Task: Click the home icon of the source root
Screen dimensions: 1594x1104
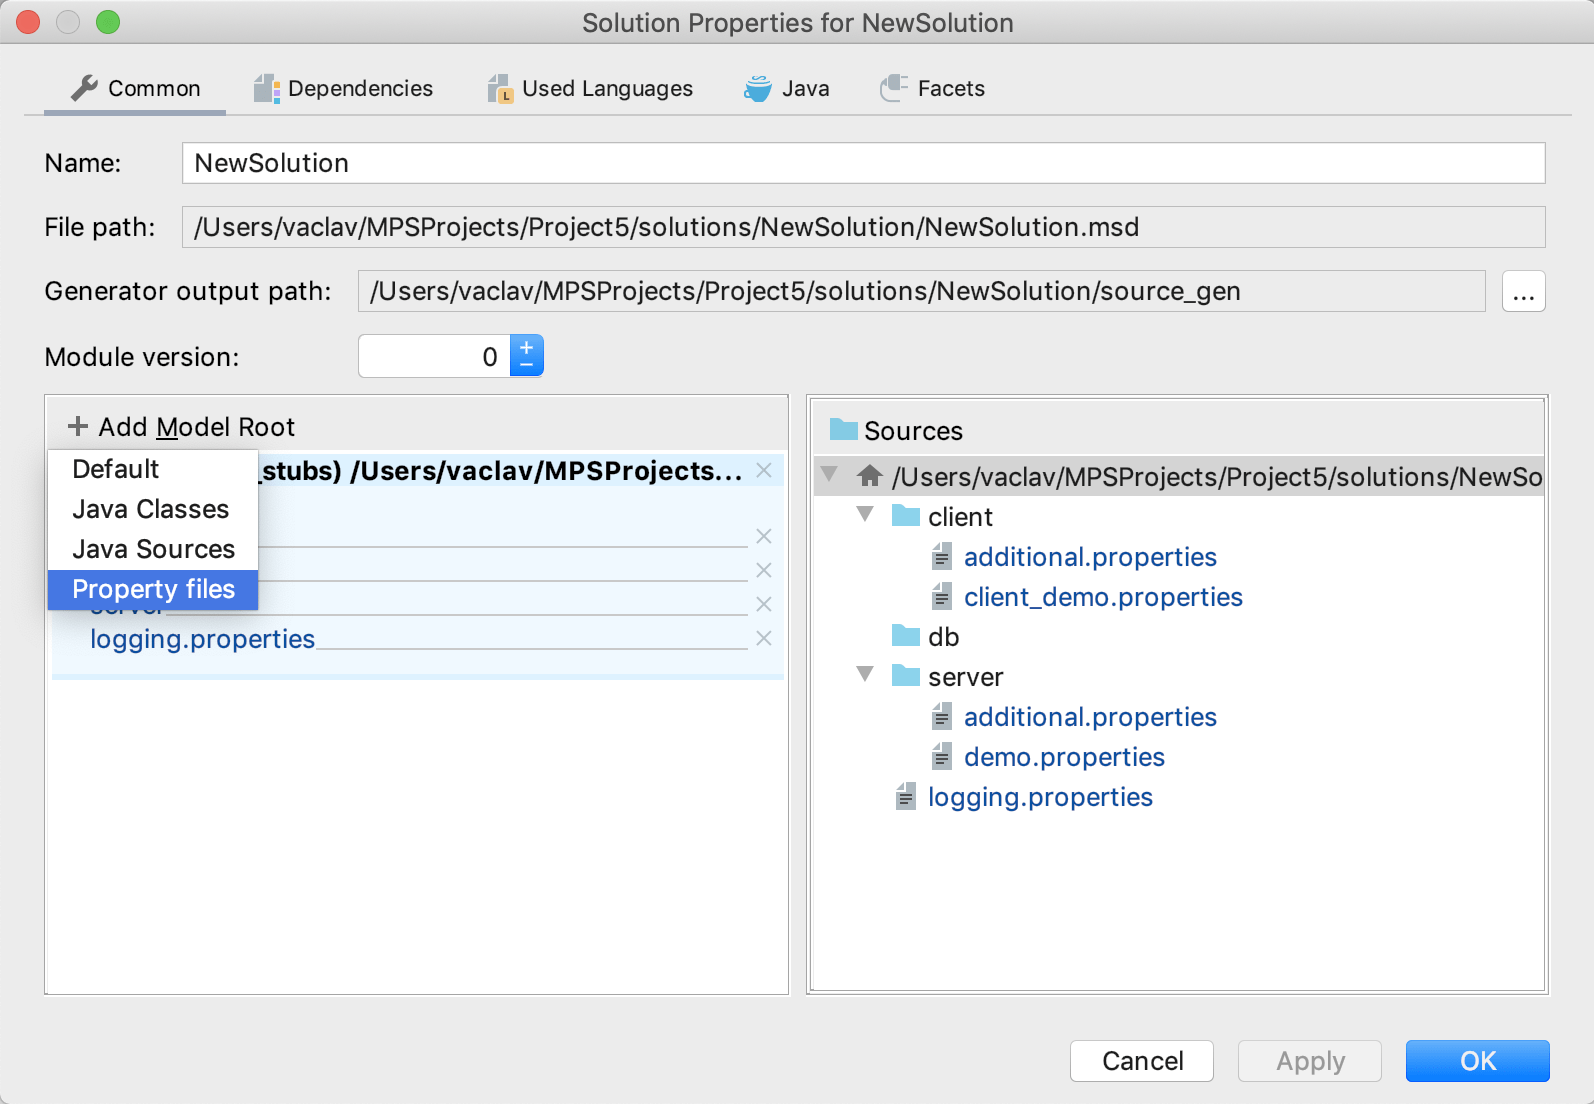Action: click(x=869, y=477)
